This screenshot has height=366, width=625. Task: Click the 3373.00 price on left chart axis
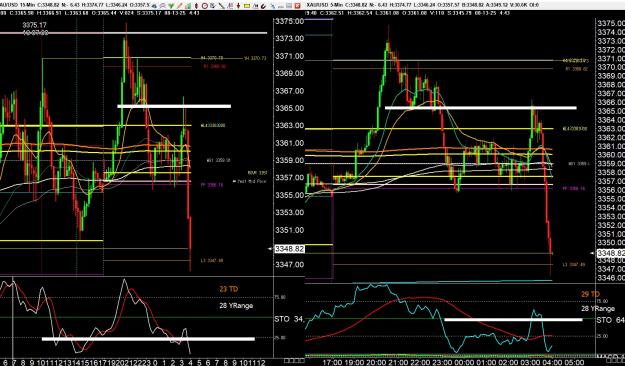tap(289, 39)
